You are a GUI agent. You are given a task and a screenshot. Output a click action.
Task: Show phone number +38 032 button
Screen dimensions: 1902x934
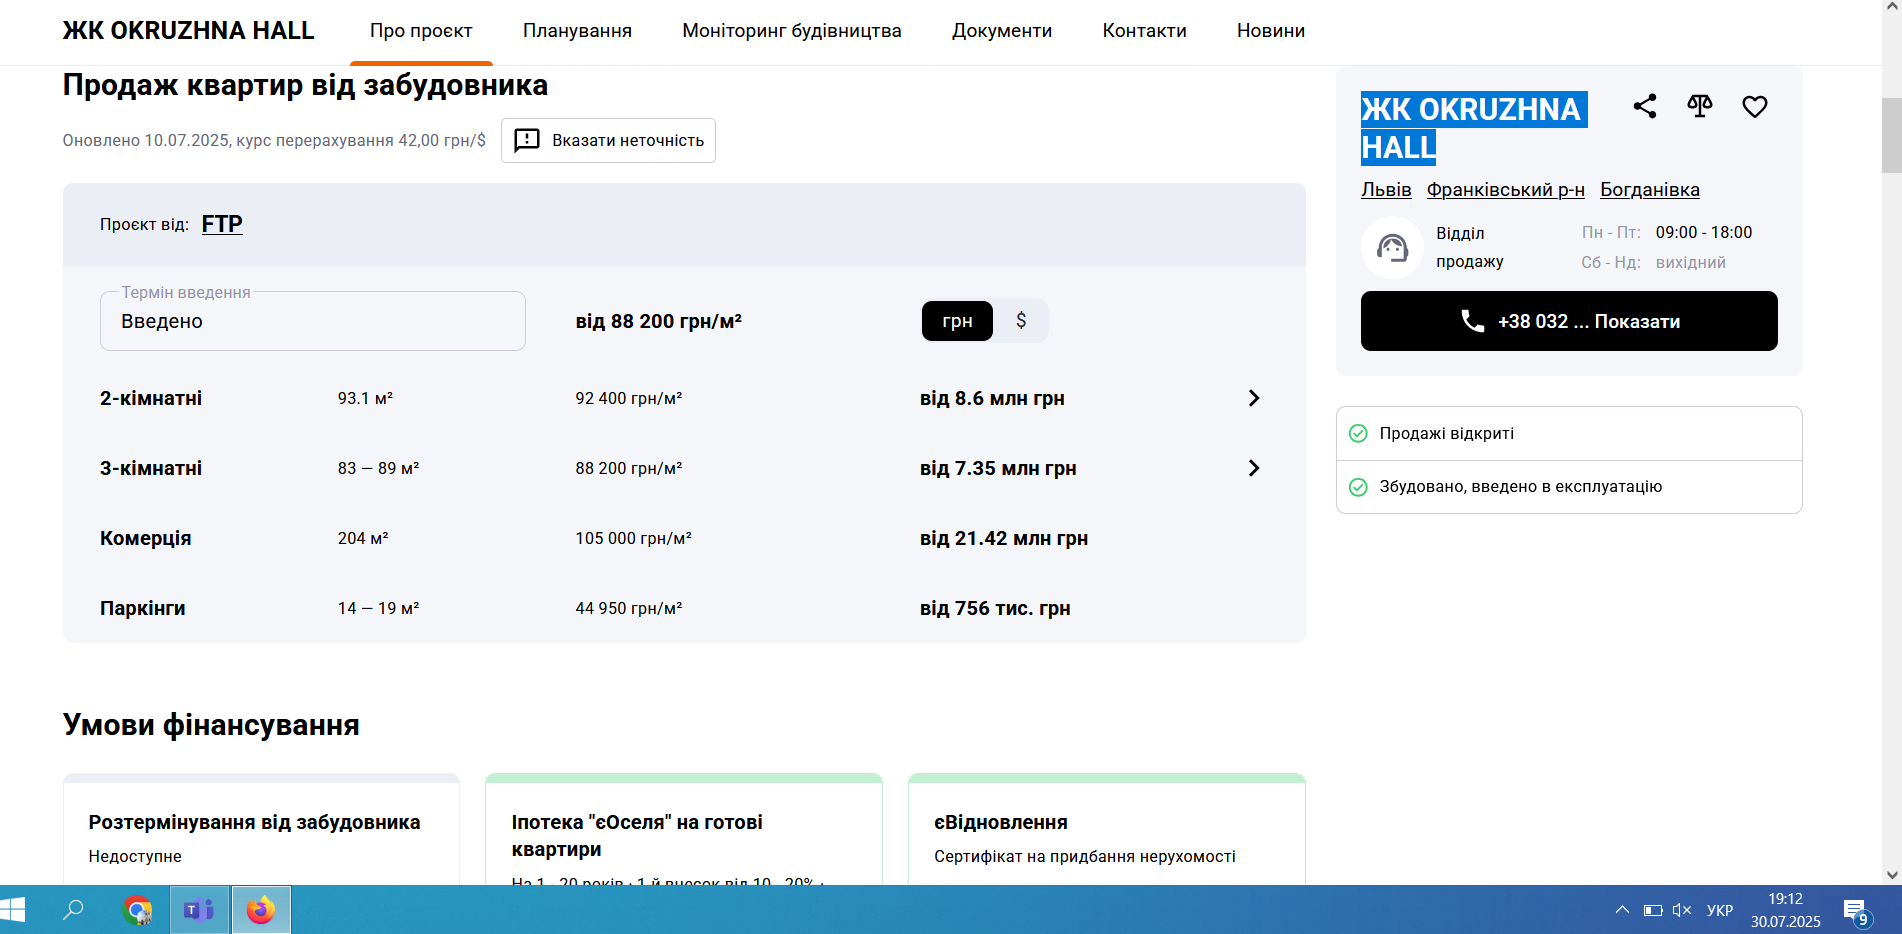click(x=1569, y=321)
